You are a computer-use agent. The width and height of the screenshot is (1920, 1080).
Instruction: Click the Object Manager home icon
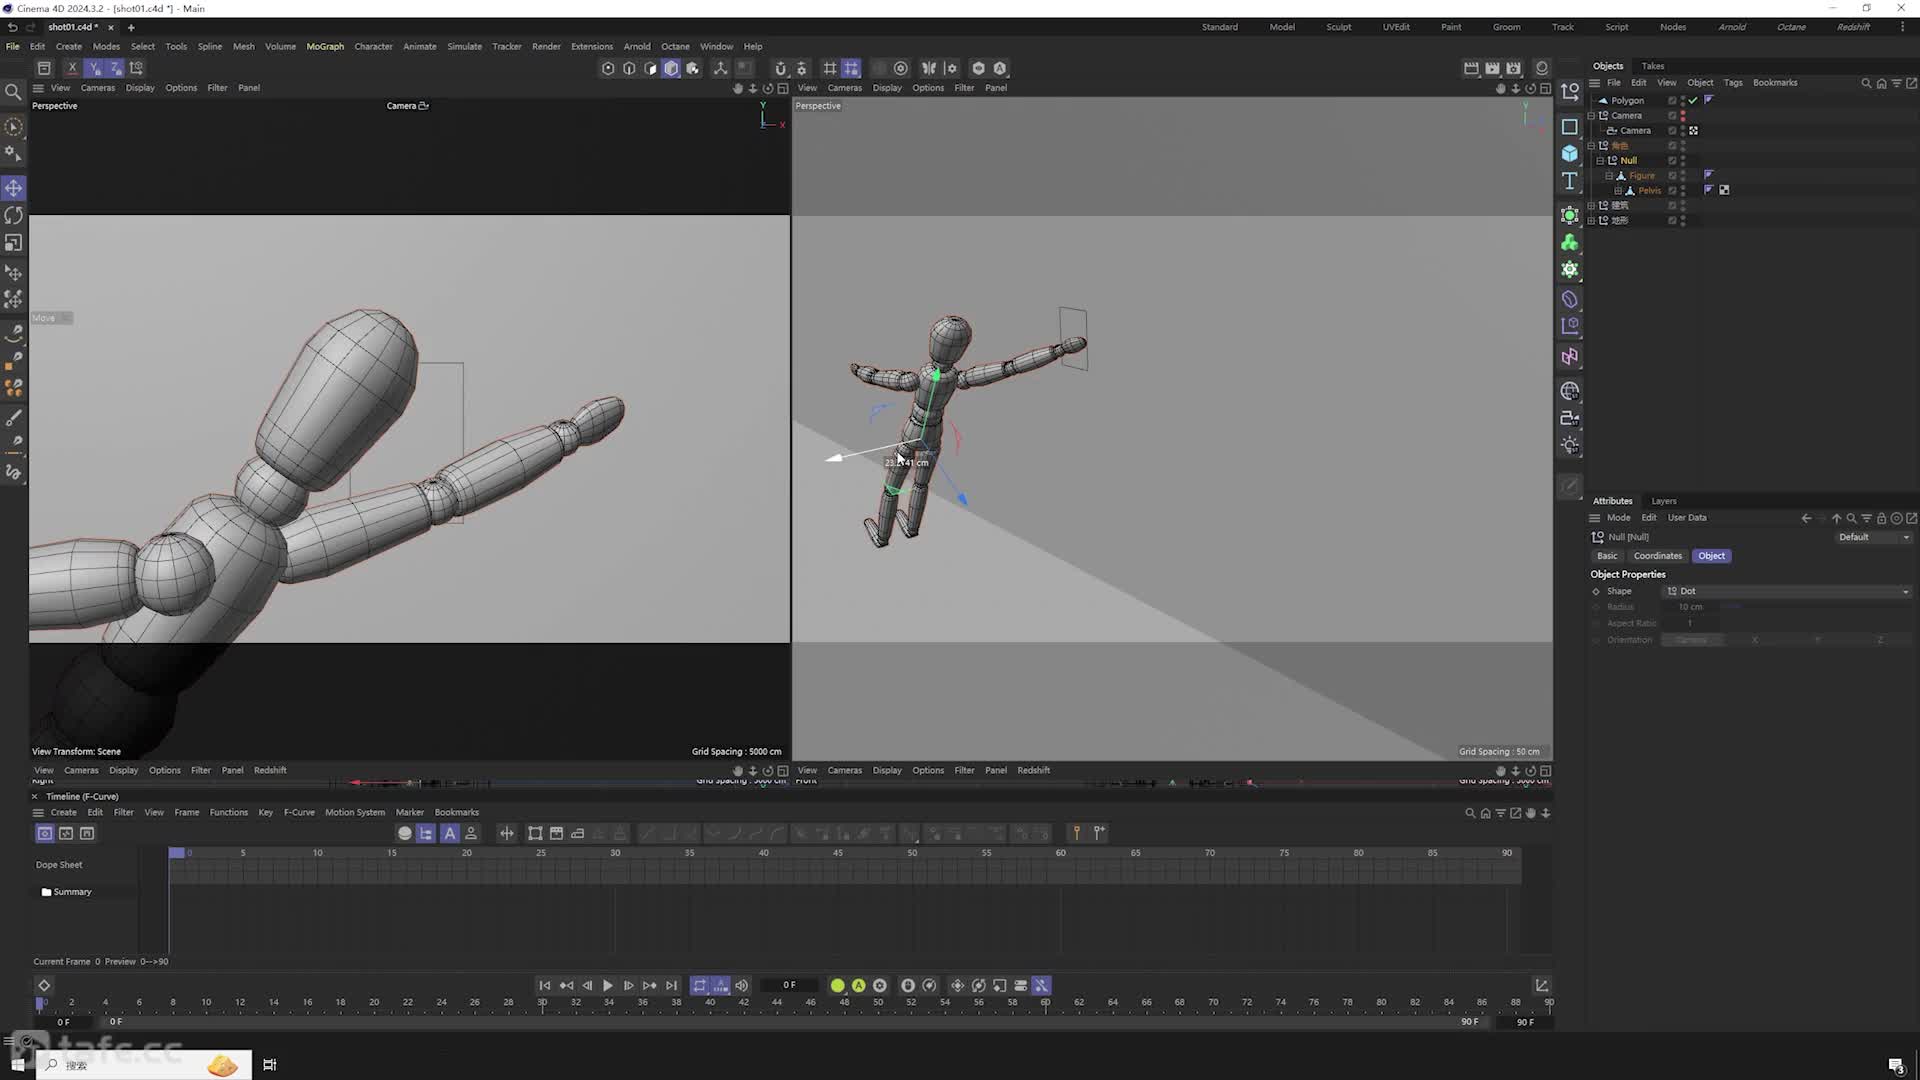[x=1881, y=83]
